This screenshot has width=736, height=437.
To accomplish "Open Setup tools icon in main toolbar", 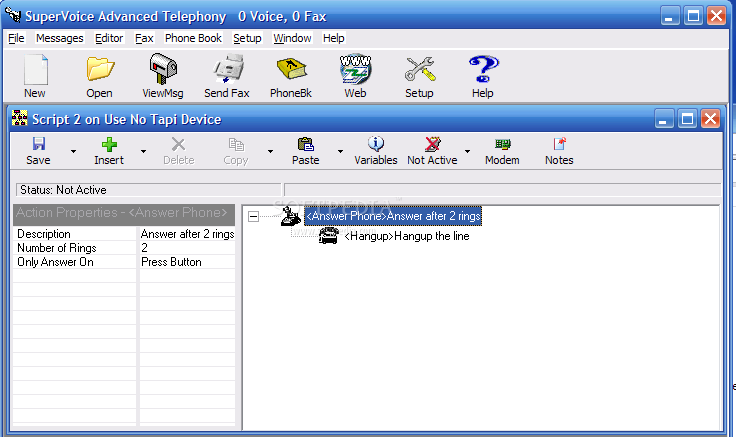I will pyautogui.click(x=420, y=69).
